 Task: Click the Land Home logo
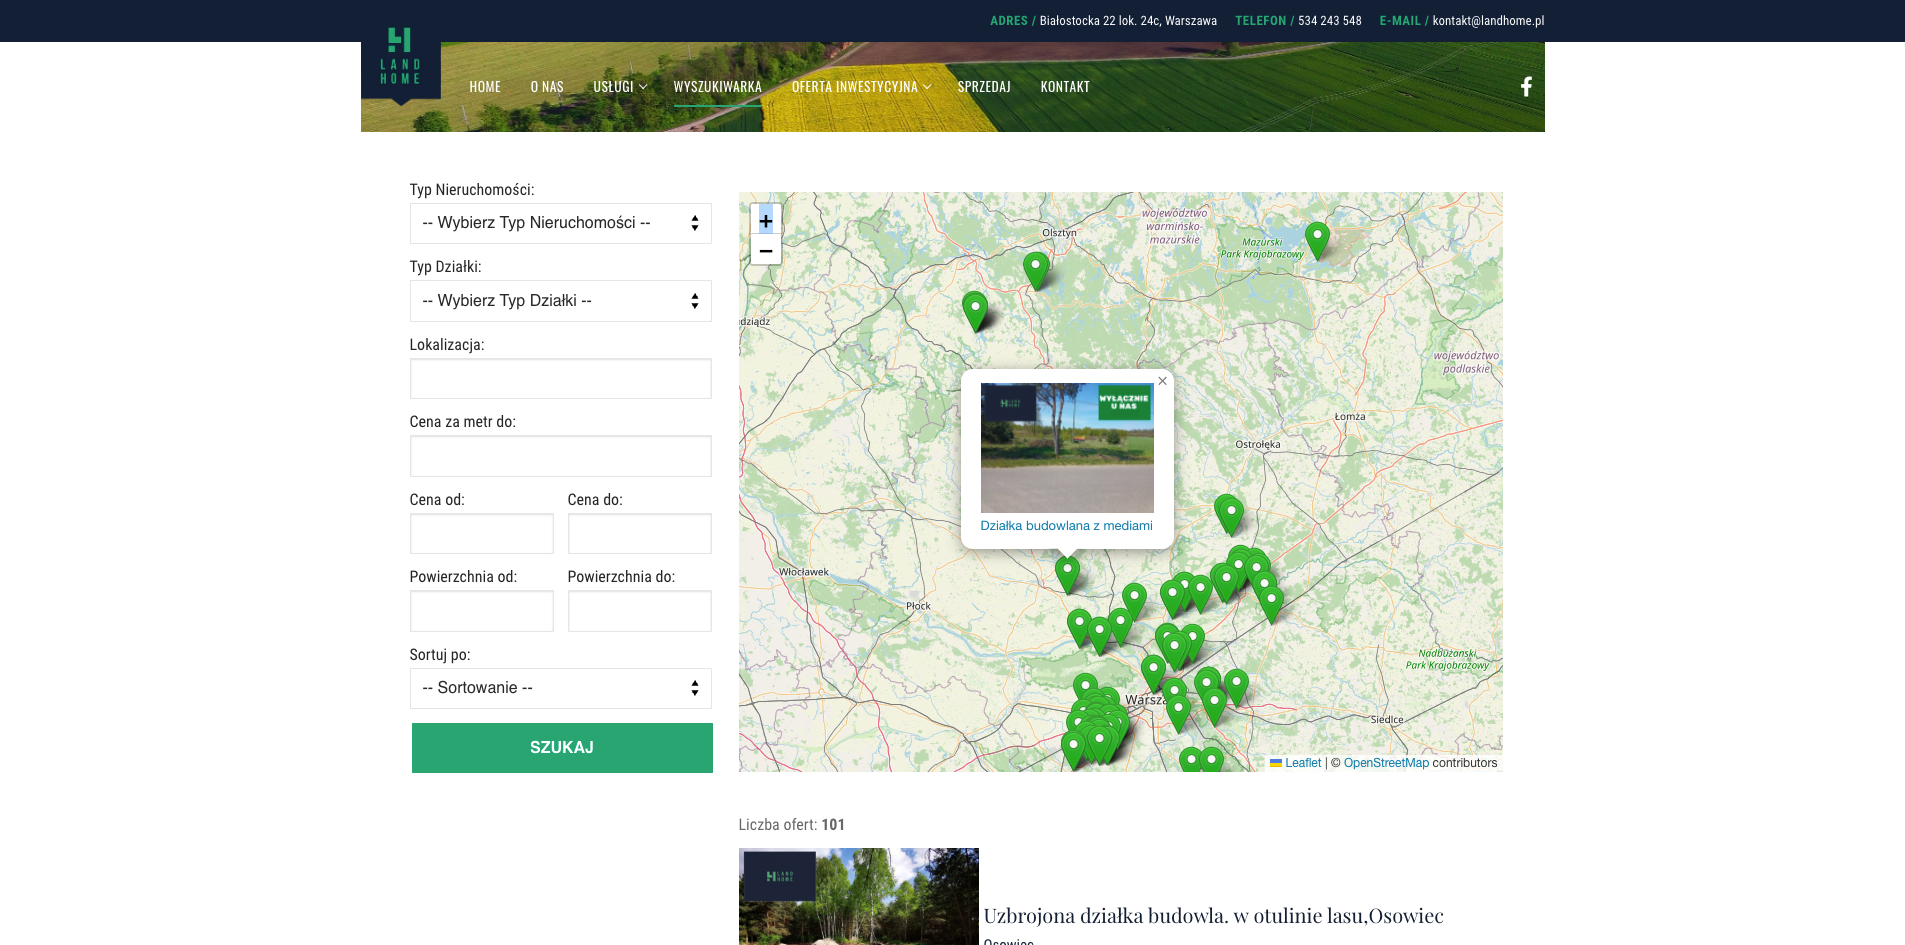coord(400,58)
